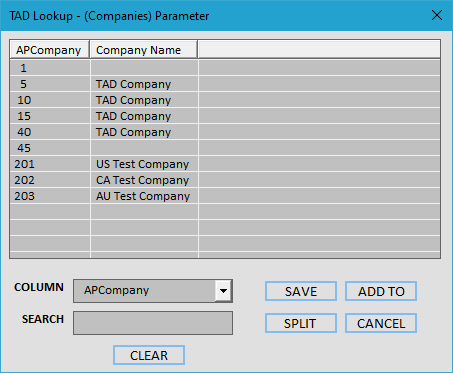Select the APCompany combo box field
The height and width of the screenshot is (373, 453).
(153, 291)
